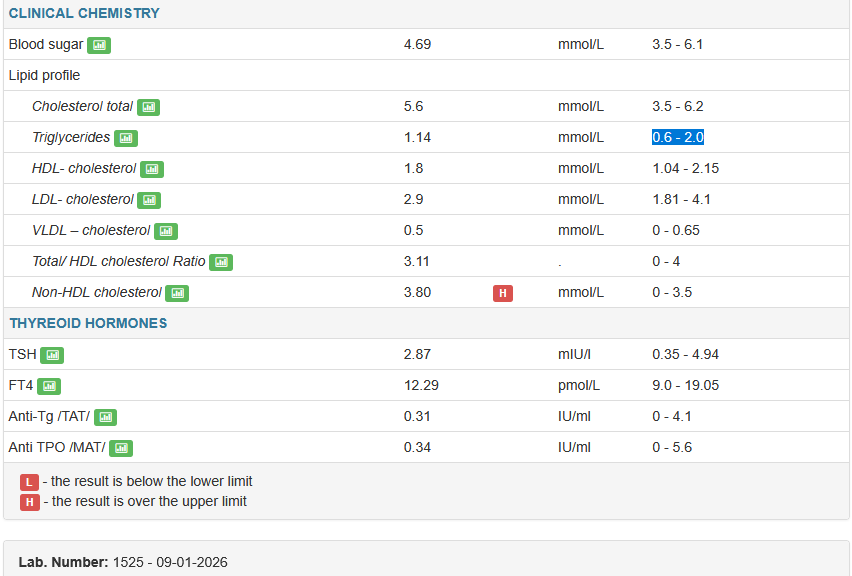852x576 pixels.
Task: Click the red L badge in the legend
Action: tap(30, 482)
